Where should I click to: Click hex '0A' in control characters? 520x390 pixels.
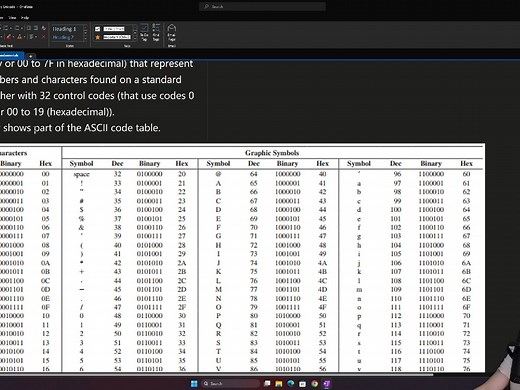(45, 263)
